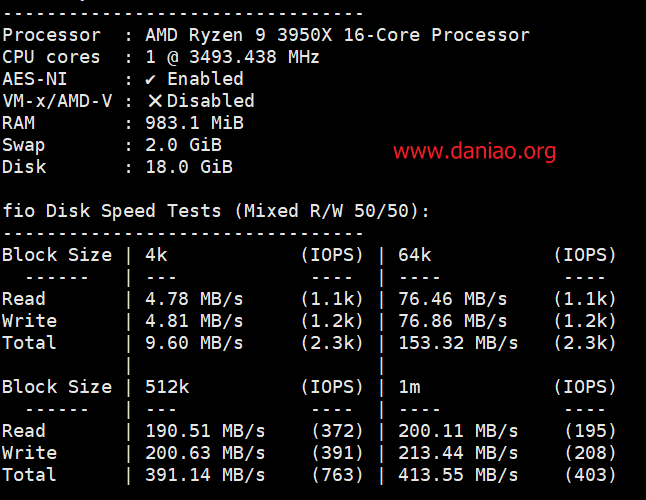Click the 512k total IOPS value (763)
This screenshot has height=500, width=646.
click(337, 475)
